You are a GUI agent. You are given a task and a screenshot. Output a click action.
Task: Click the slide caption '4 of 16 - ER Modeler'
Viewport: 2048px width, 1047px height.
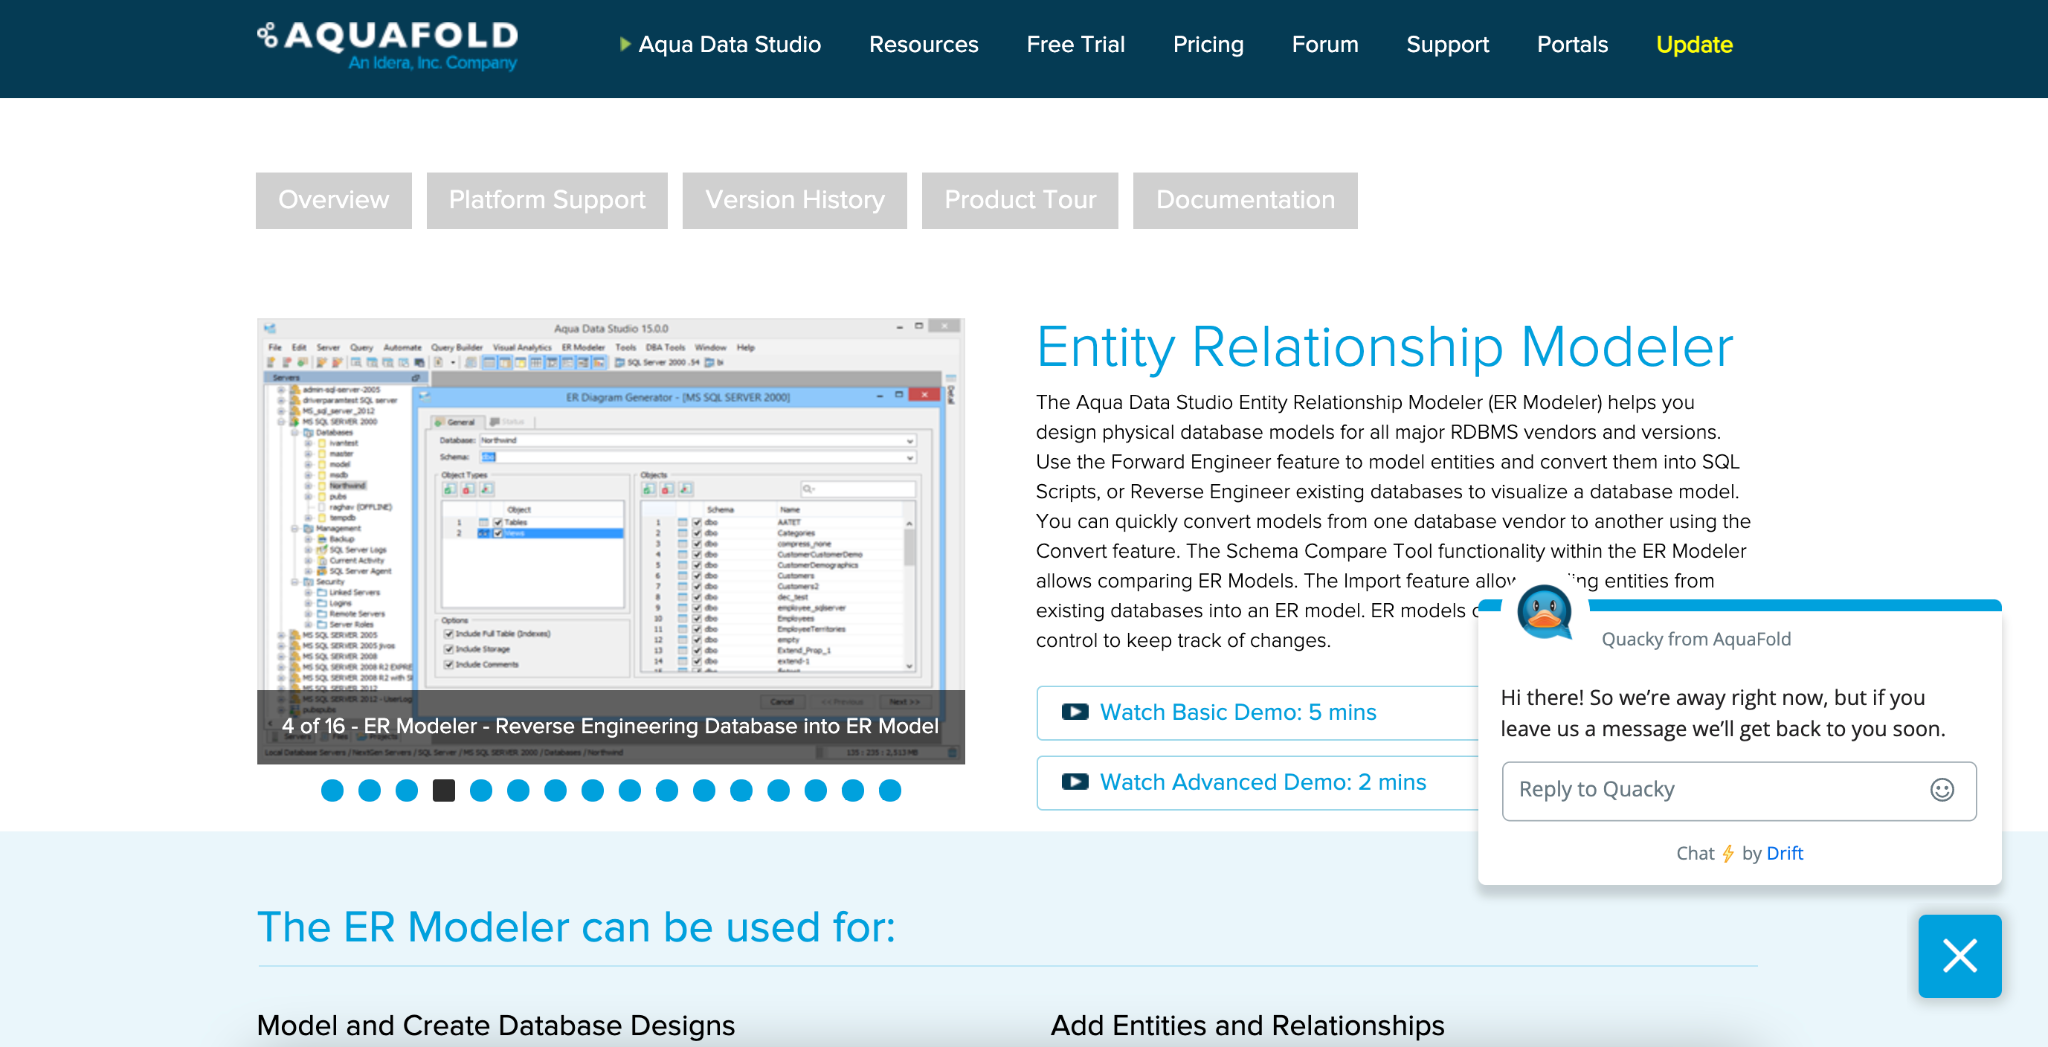pos(610,726)
